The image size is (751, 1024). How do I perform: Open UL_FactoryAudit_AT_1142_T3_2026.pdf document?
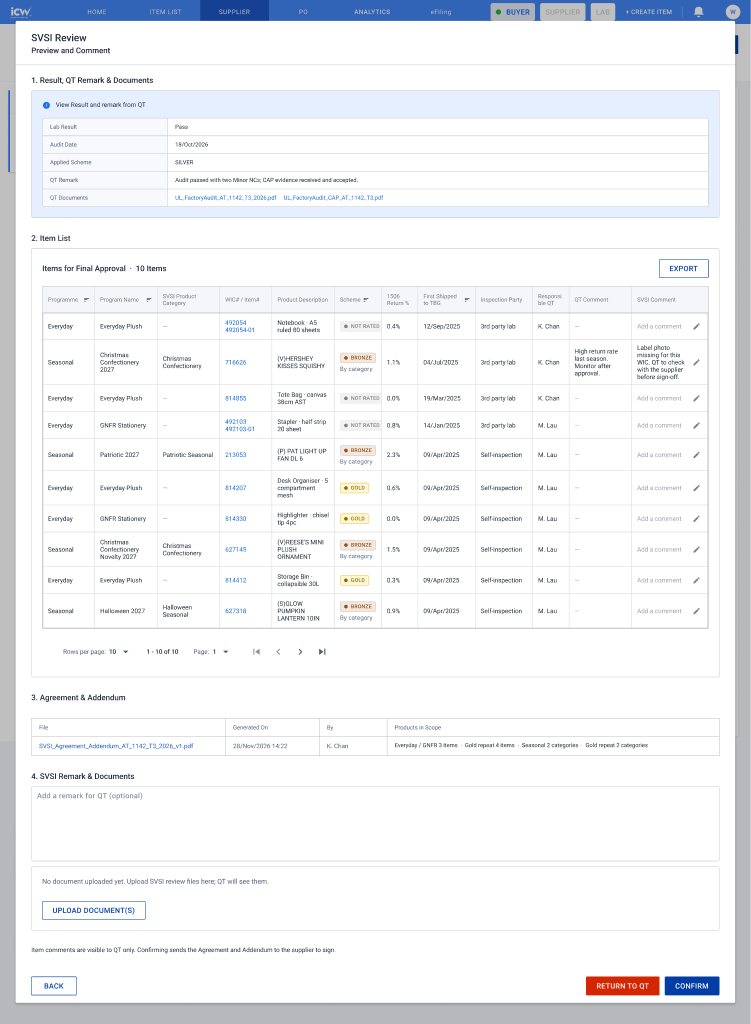pos(225,198)
